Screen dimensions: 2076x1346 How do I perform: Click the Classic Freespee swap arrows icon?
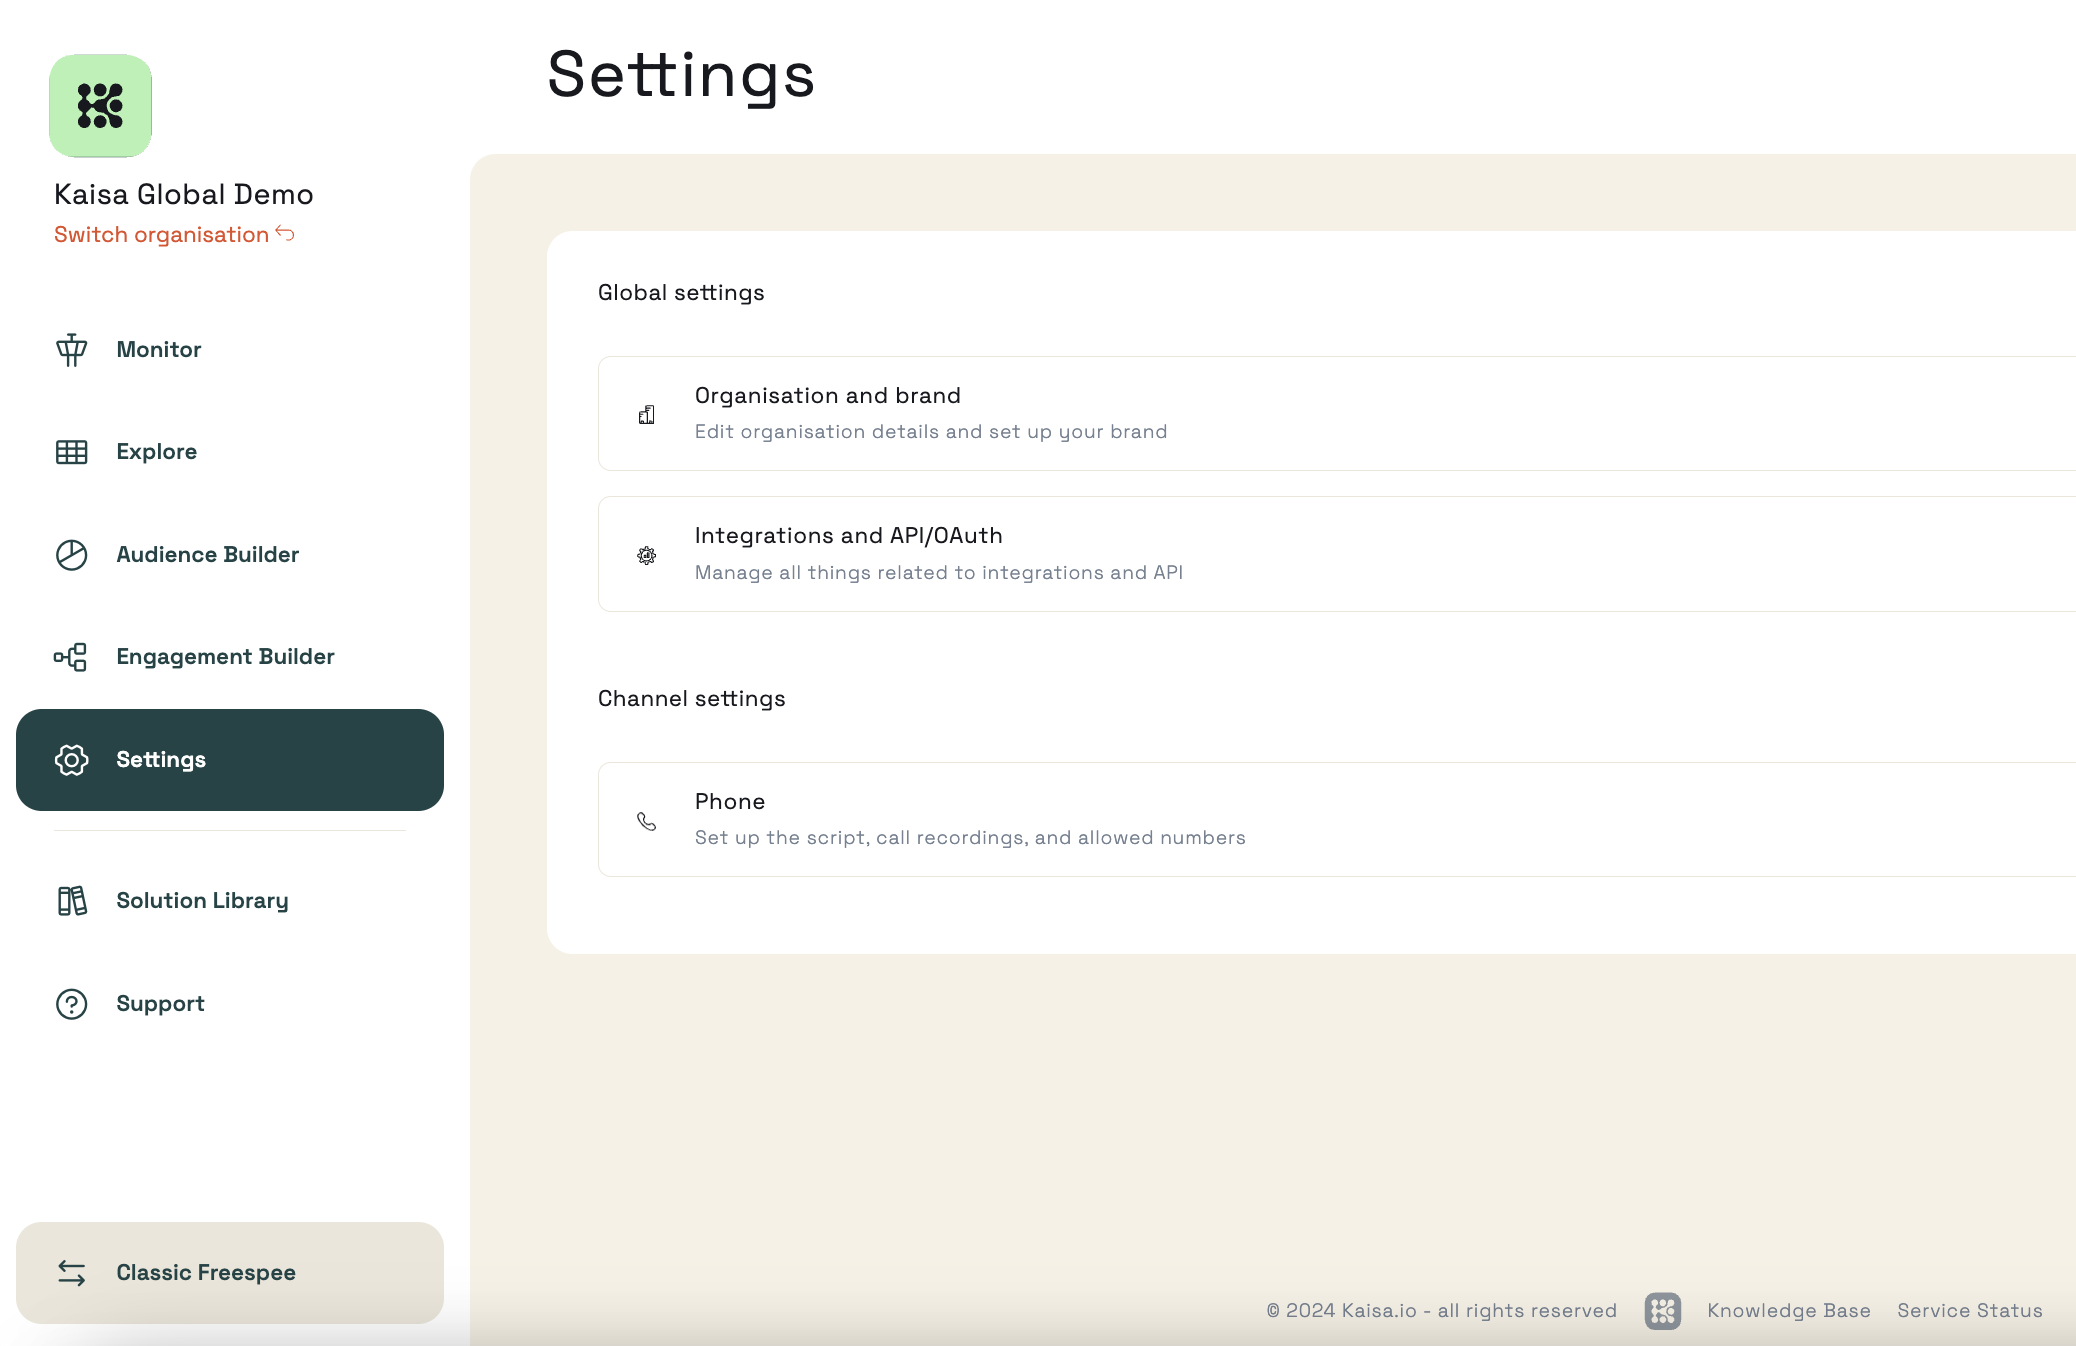pos(72,1273)
